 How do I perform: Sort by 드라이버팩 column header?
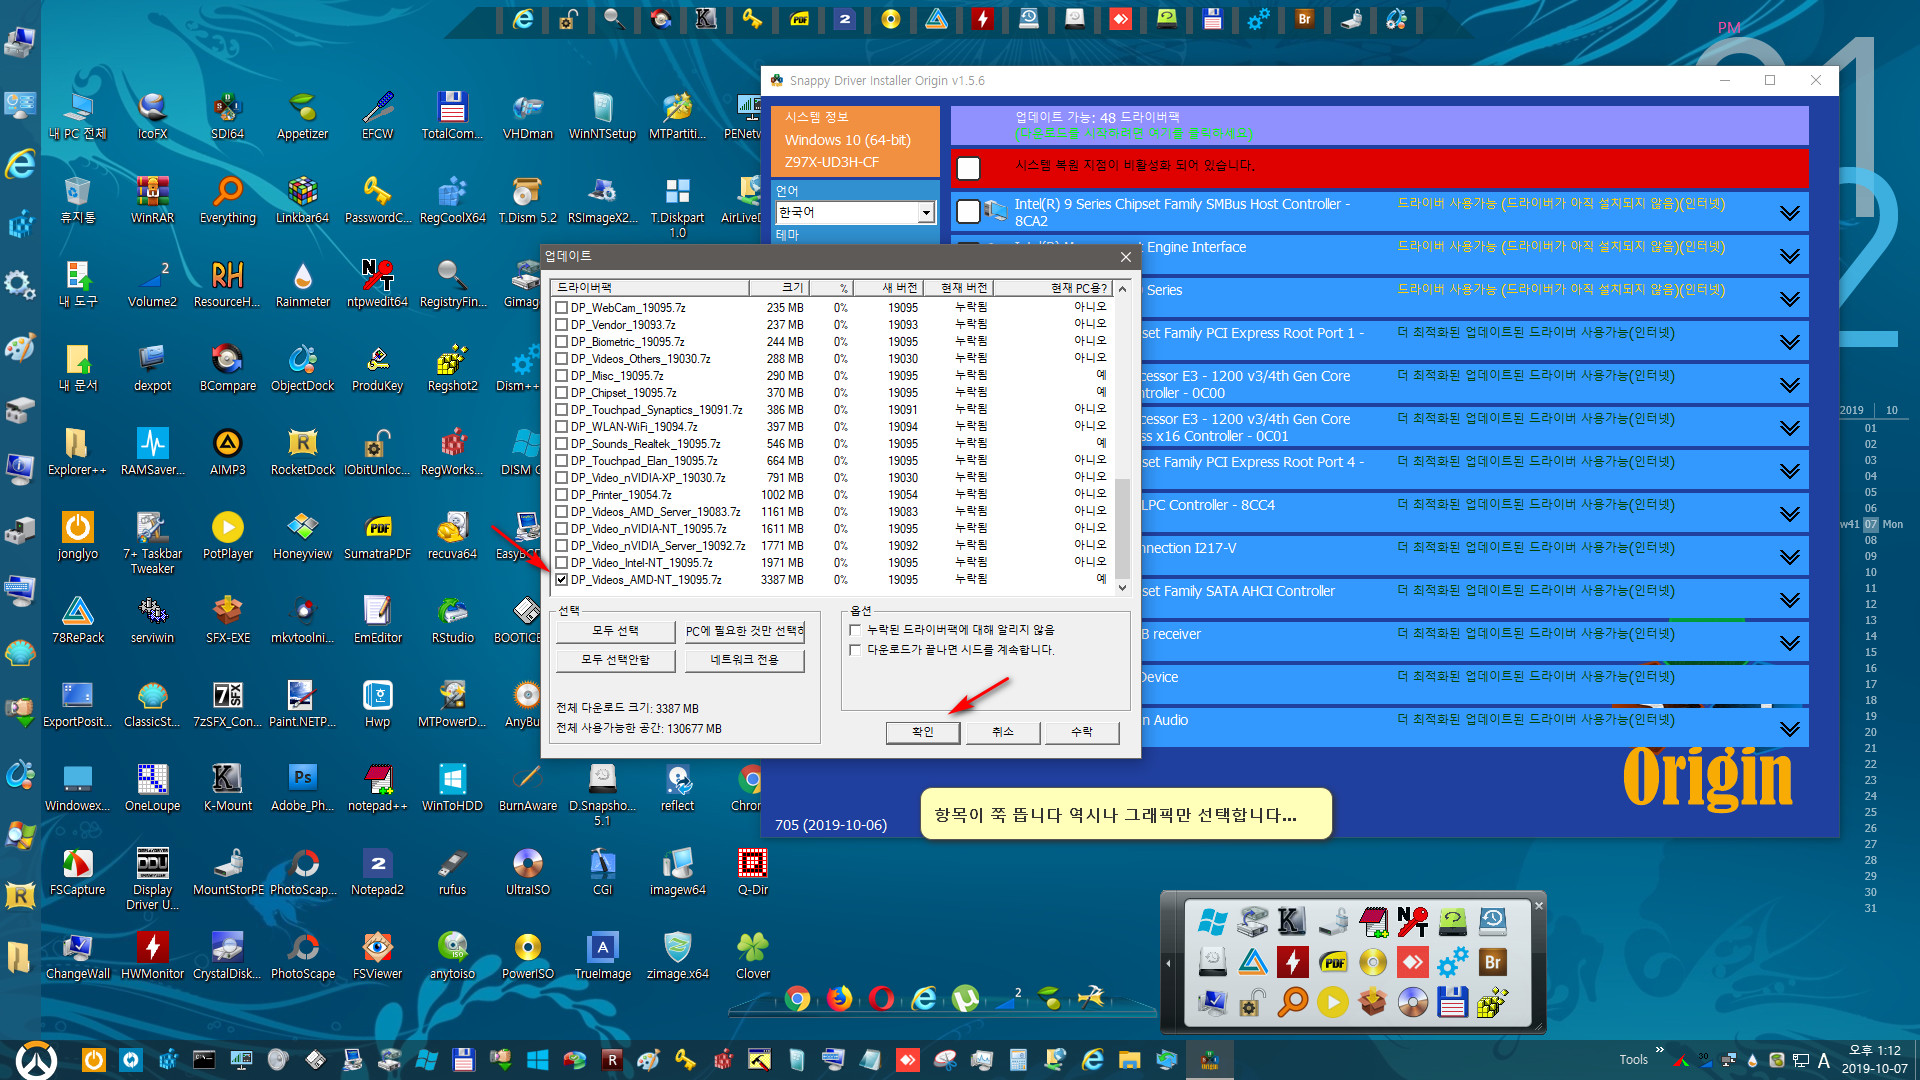[649, 288]
